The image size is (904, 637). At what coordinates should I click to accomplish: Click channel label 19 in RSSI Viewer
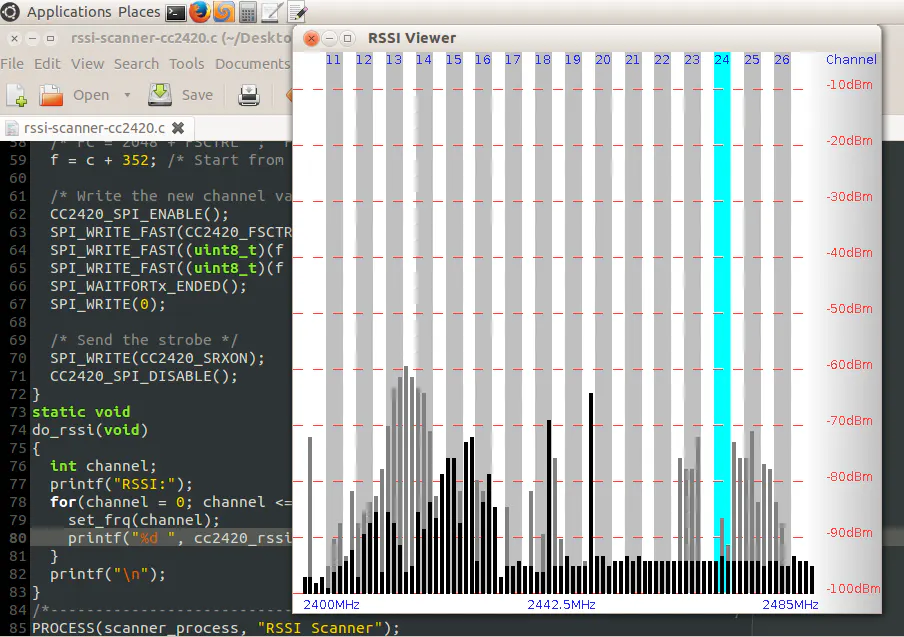pos(572,60)
